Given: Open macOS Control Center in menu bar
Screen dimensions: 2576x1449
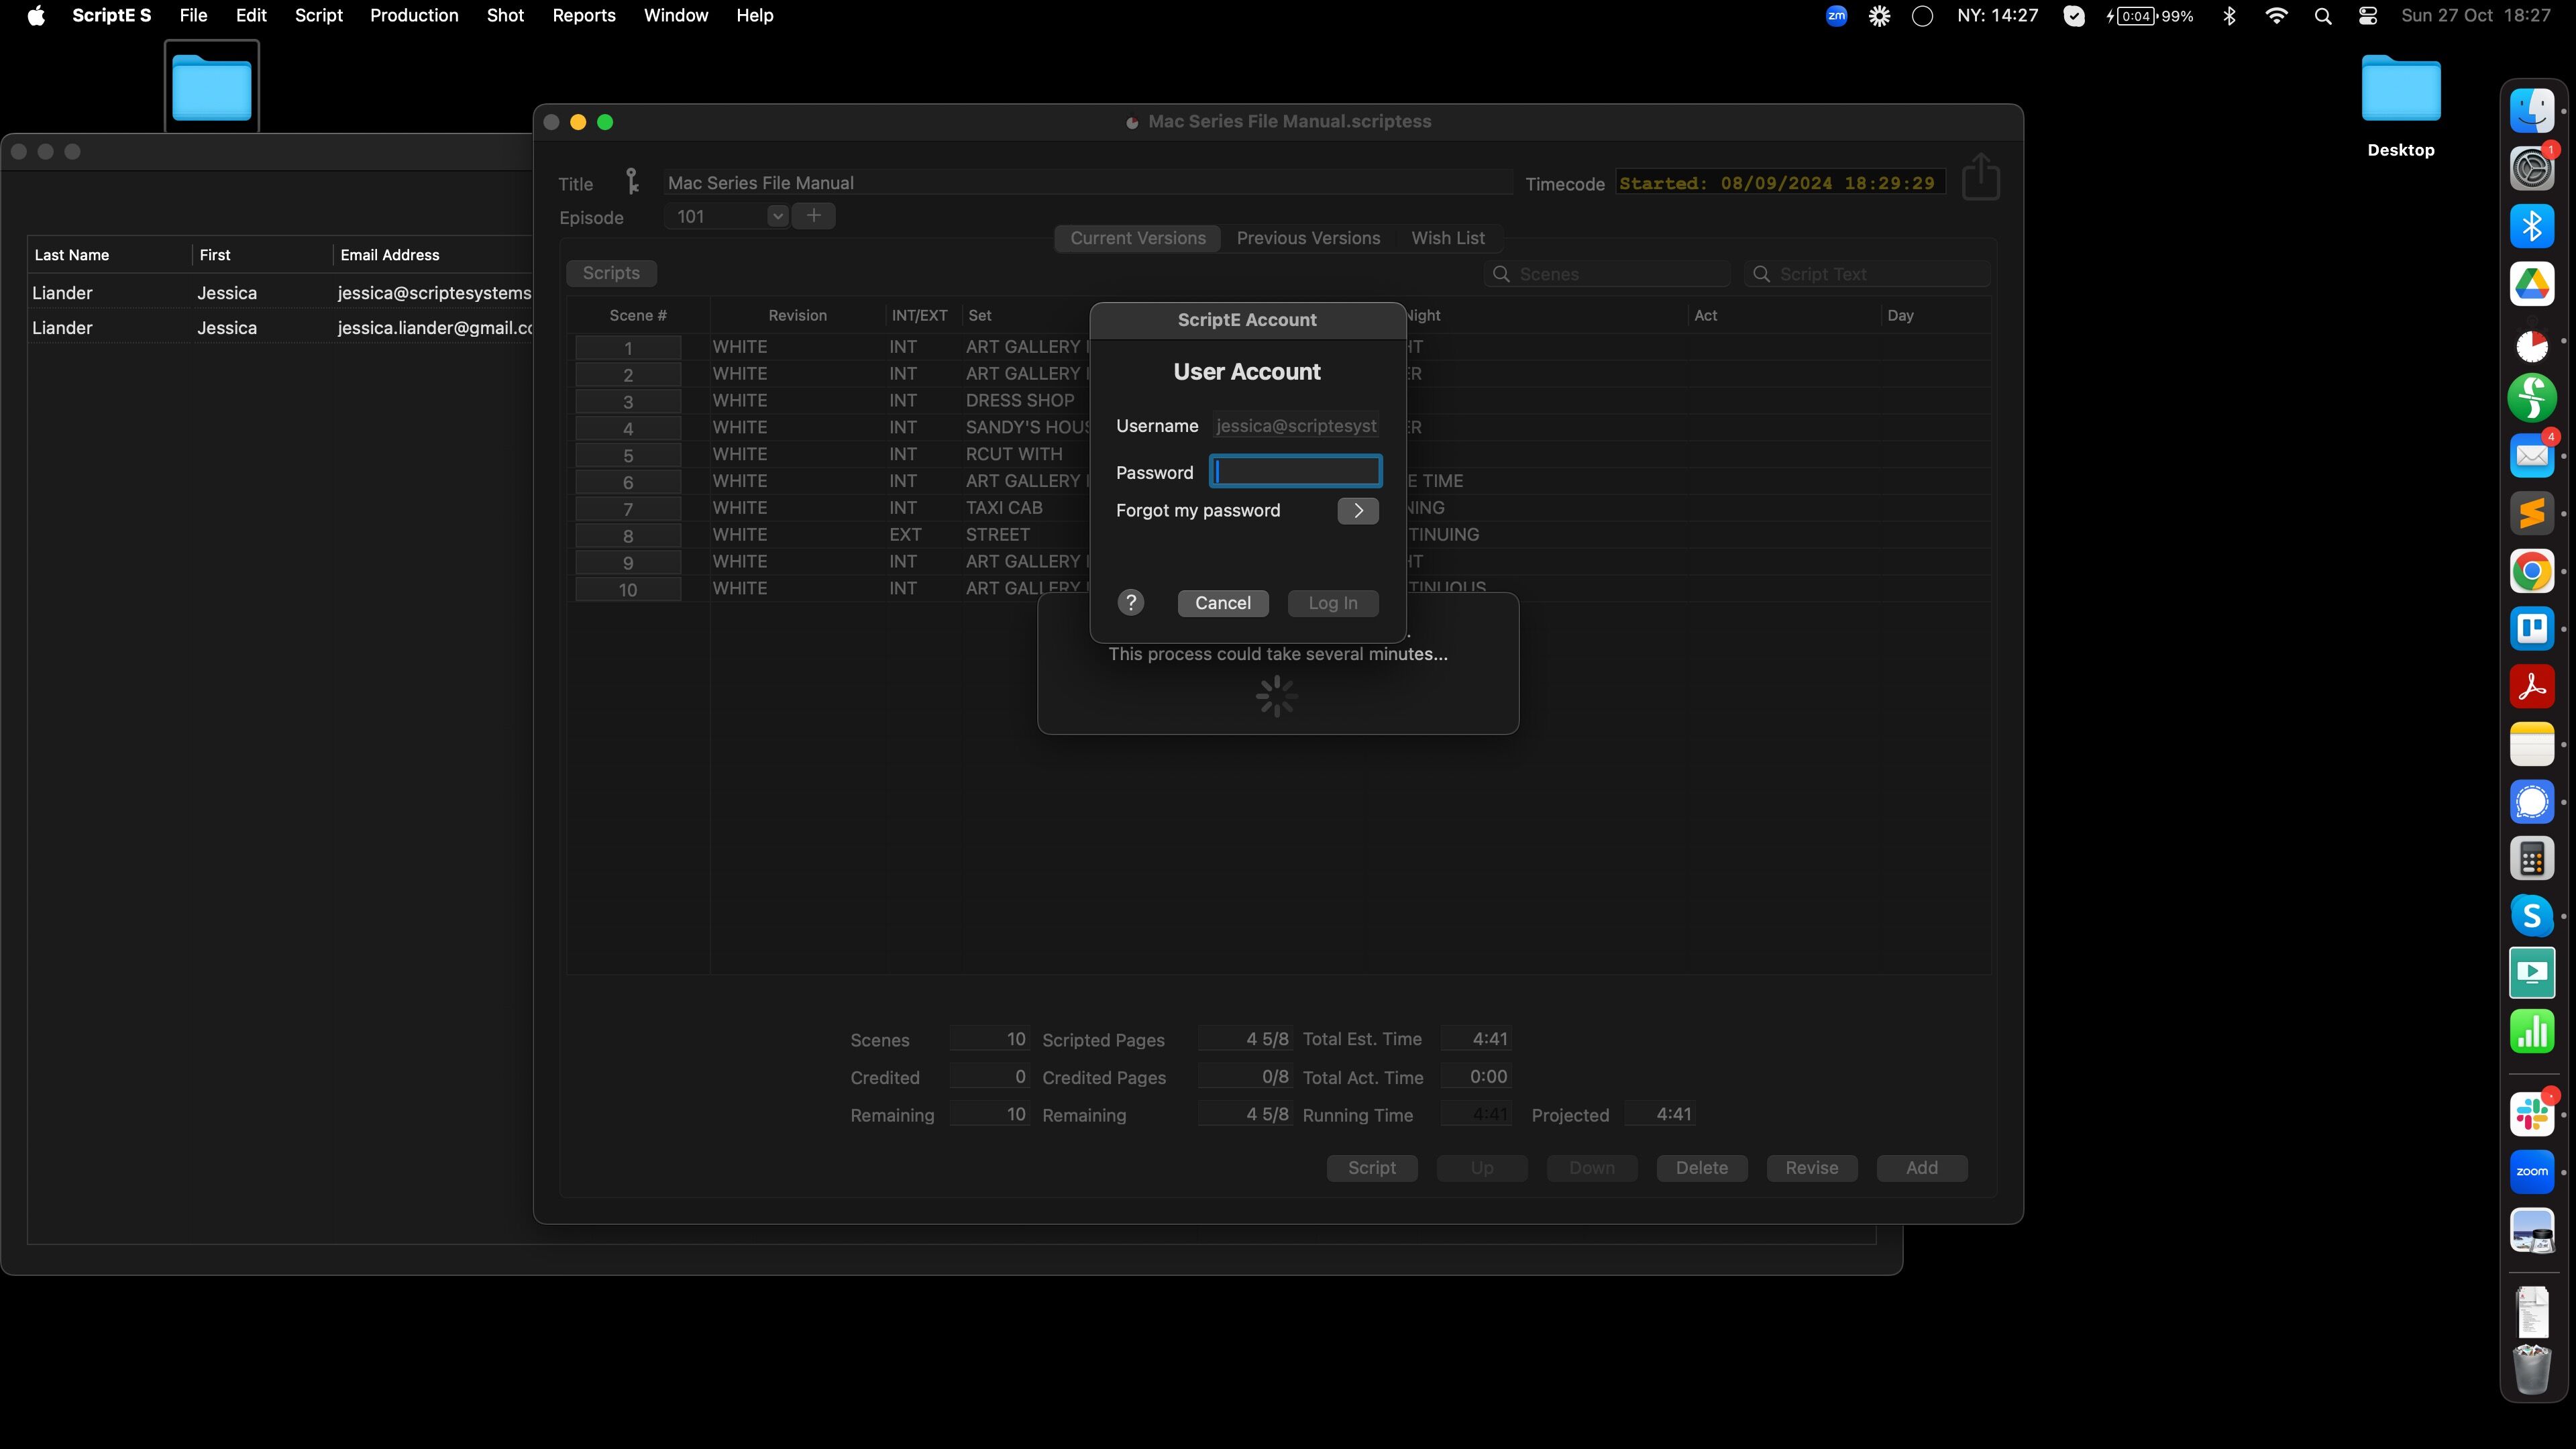Looking at the screenshot, I should point(2367,16).
